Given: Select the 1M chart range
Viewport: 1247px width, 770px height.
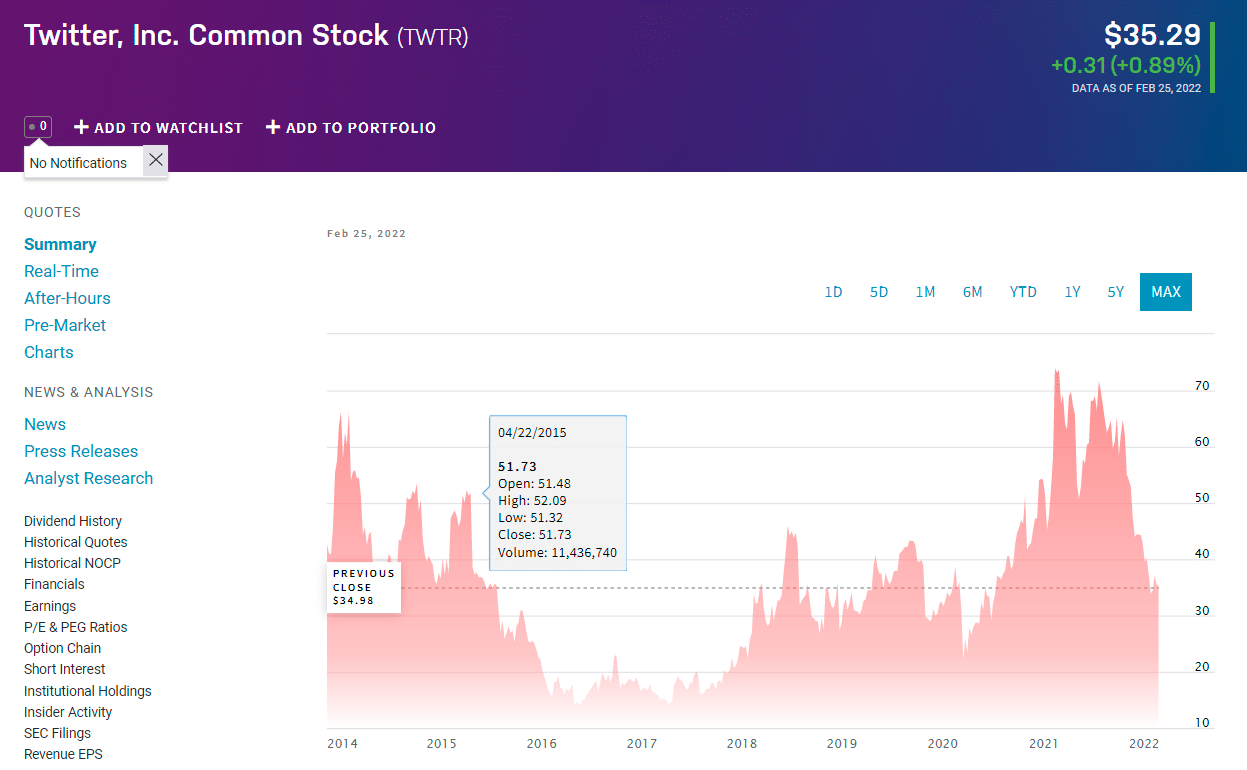Looking at the screenshot, I should (x=925, y=292).
